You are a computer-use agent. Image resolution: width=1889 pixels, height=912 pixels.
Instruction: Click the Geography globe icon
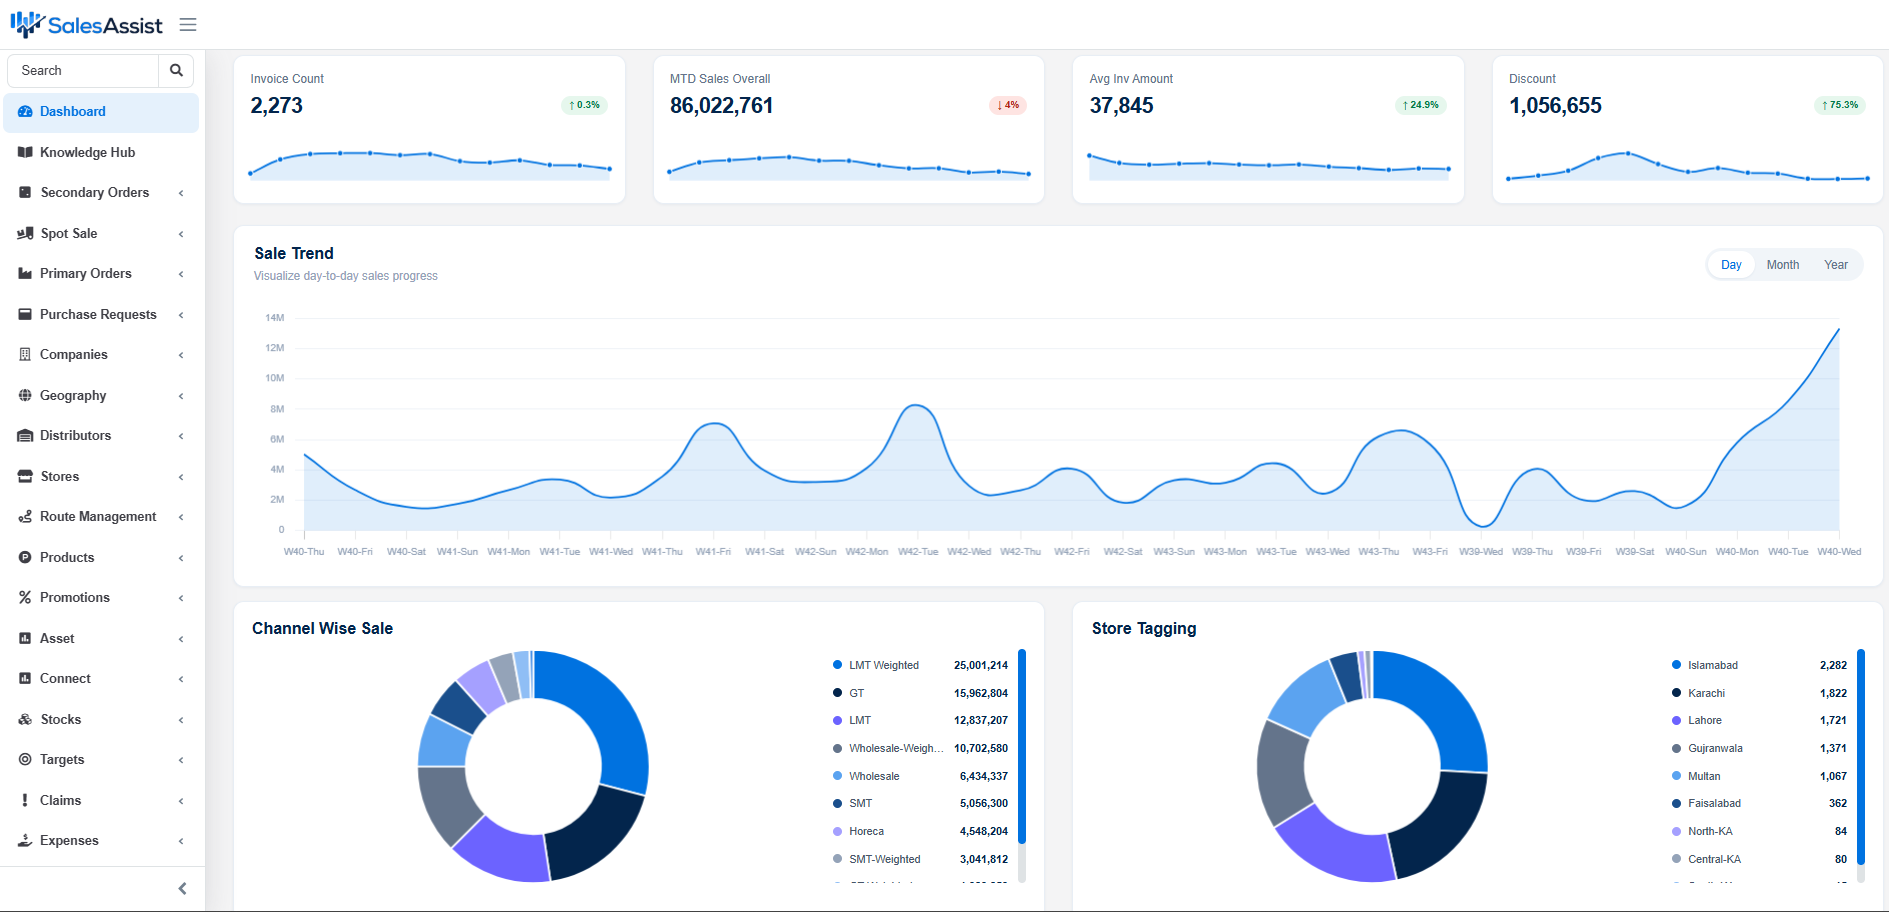25,395
